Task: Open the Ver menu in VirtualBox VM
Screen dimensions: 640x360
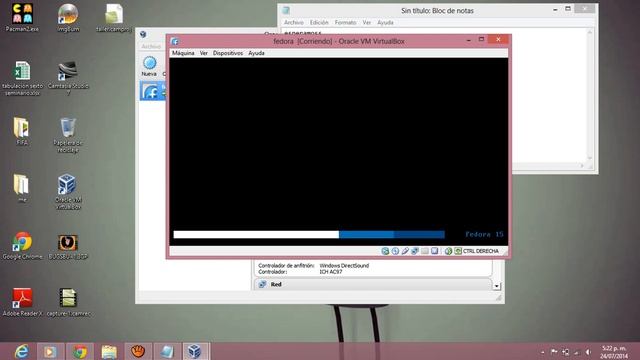Action: point(204,53)
